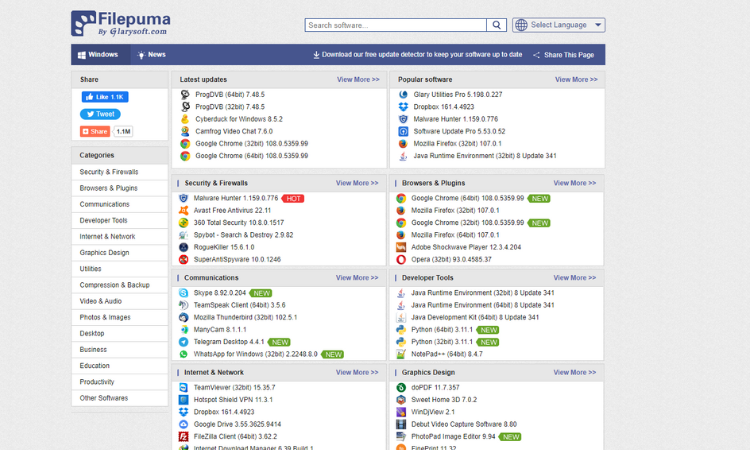Click the TeamSpeak Client icon
Screen dimensions: 750x450
[183, 305]
